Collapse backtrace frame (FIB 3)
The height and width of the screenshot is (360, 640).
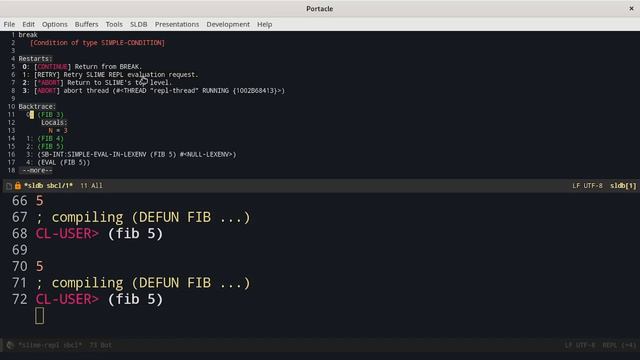tap(51, 115)
